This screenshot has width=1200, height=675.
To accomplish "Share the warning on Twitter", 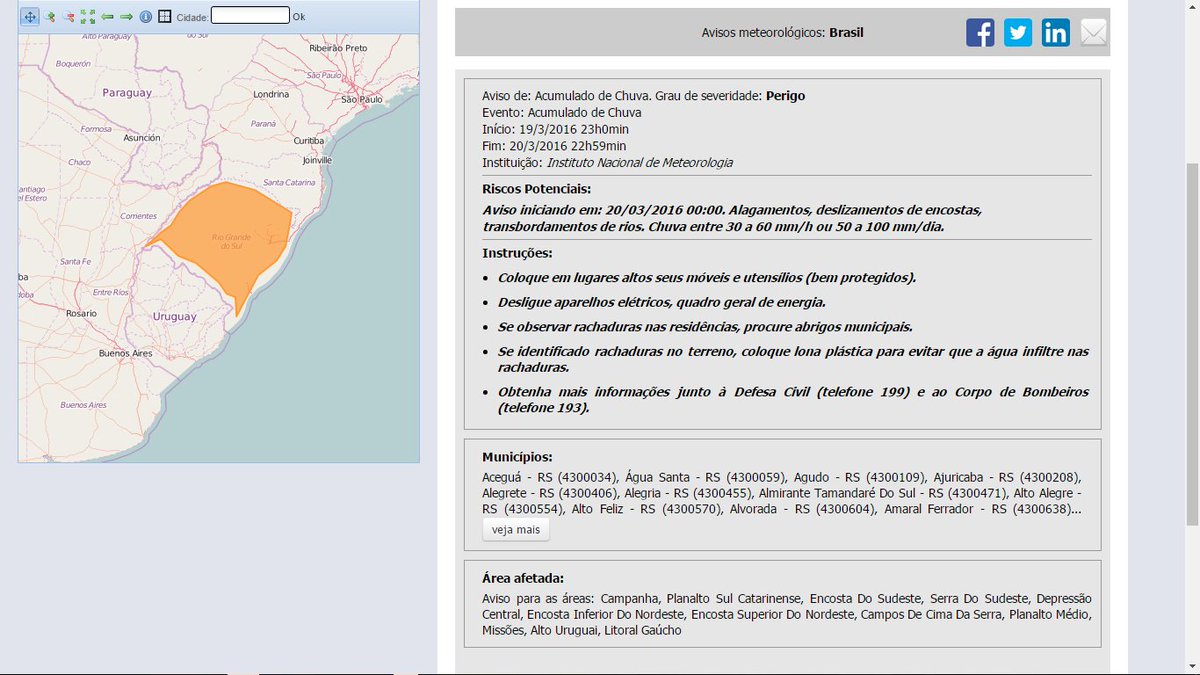I will (1018, 32).
